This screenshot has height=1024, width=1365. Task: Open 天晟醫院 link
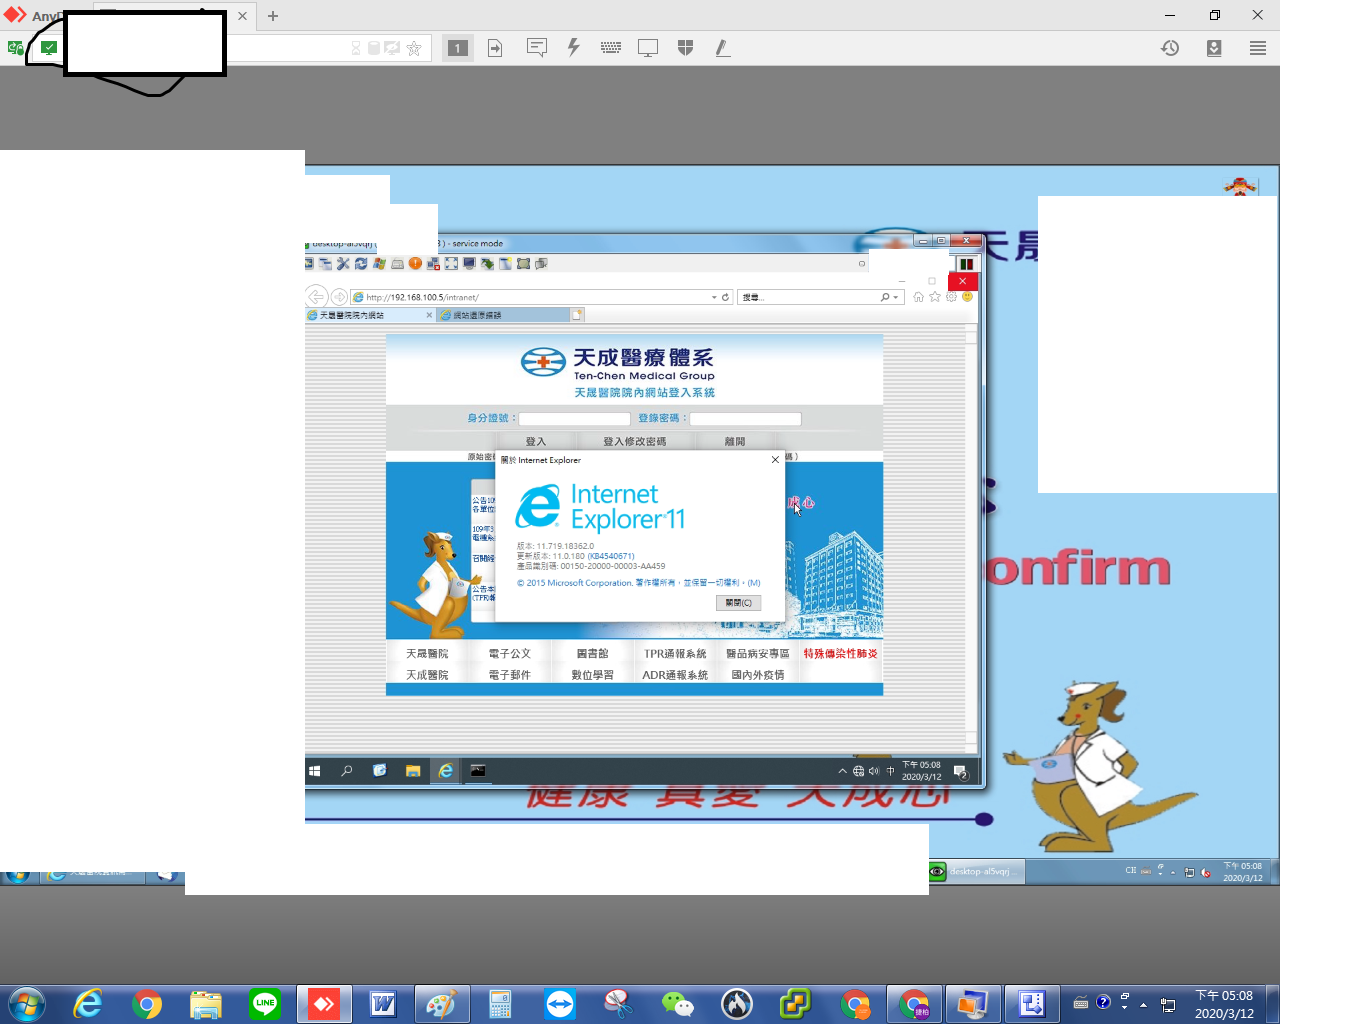[427, 653]
